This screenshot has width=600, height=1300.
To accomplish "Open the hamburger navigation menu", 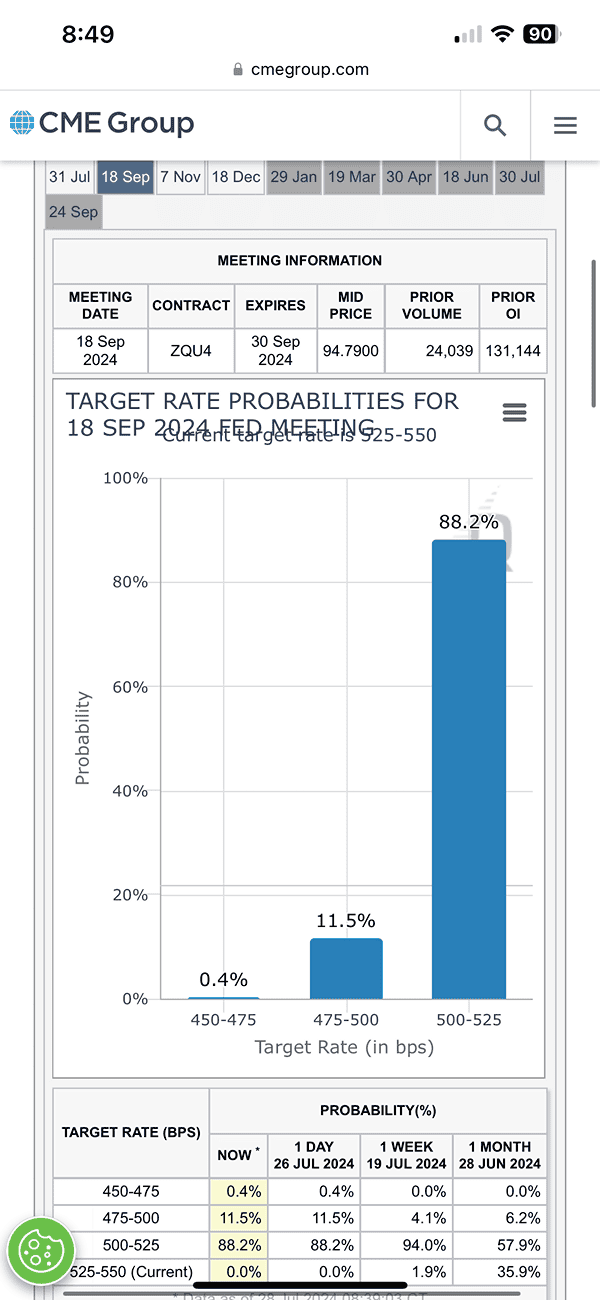I will click(565, 125).
